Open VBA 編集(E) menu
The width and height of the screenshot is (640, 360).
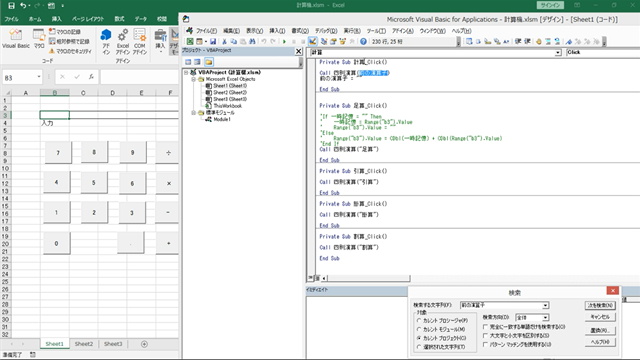[x=231, y=31]
